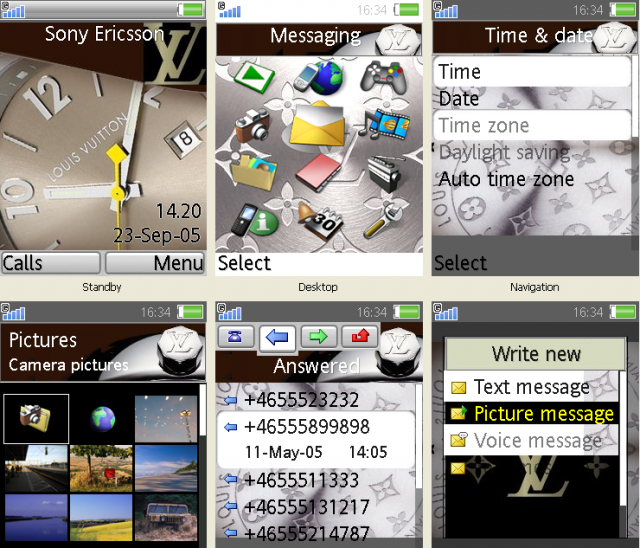Switch to the Answered blue arrow tab
The image size is (640, 548).
pos(277,338)
